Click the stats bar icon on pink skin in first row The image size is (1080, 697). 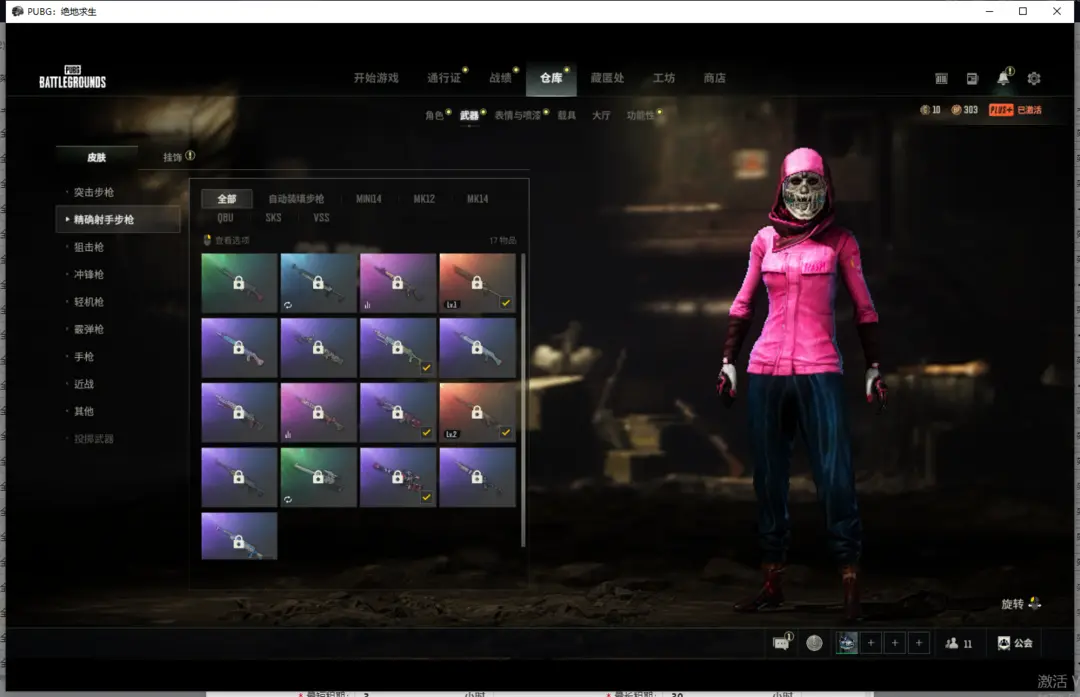pyautogui.click(x=367, y=304)
